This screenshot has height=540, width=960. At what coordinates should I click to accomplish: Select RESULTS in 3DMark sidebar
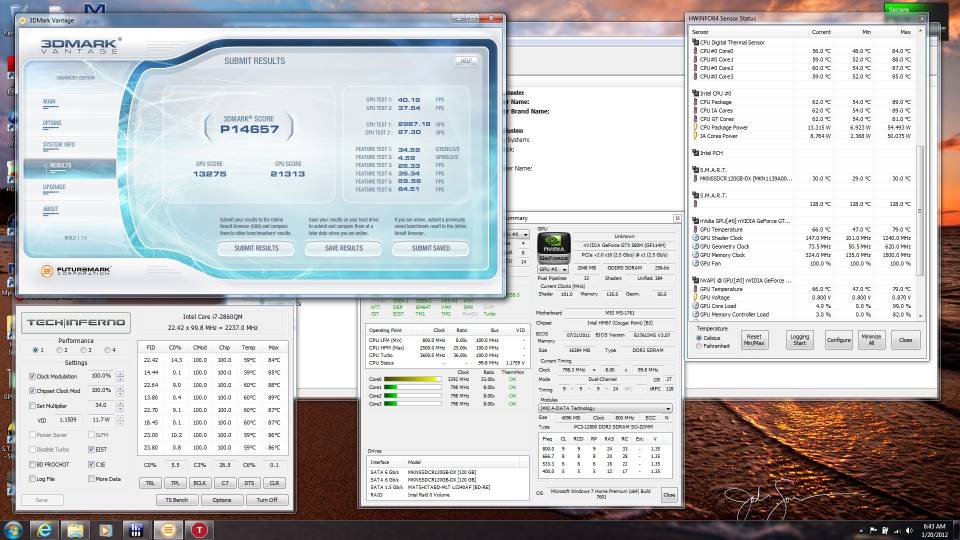tap(70, 166)
